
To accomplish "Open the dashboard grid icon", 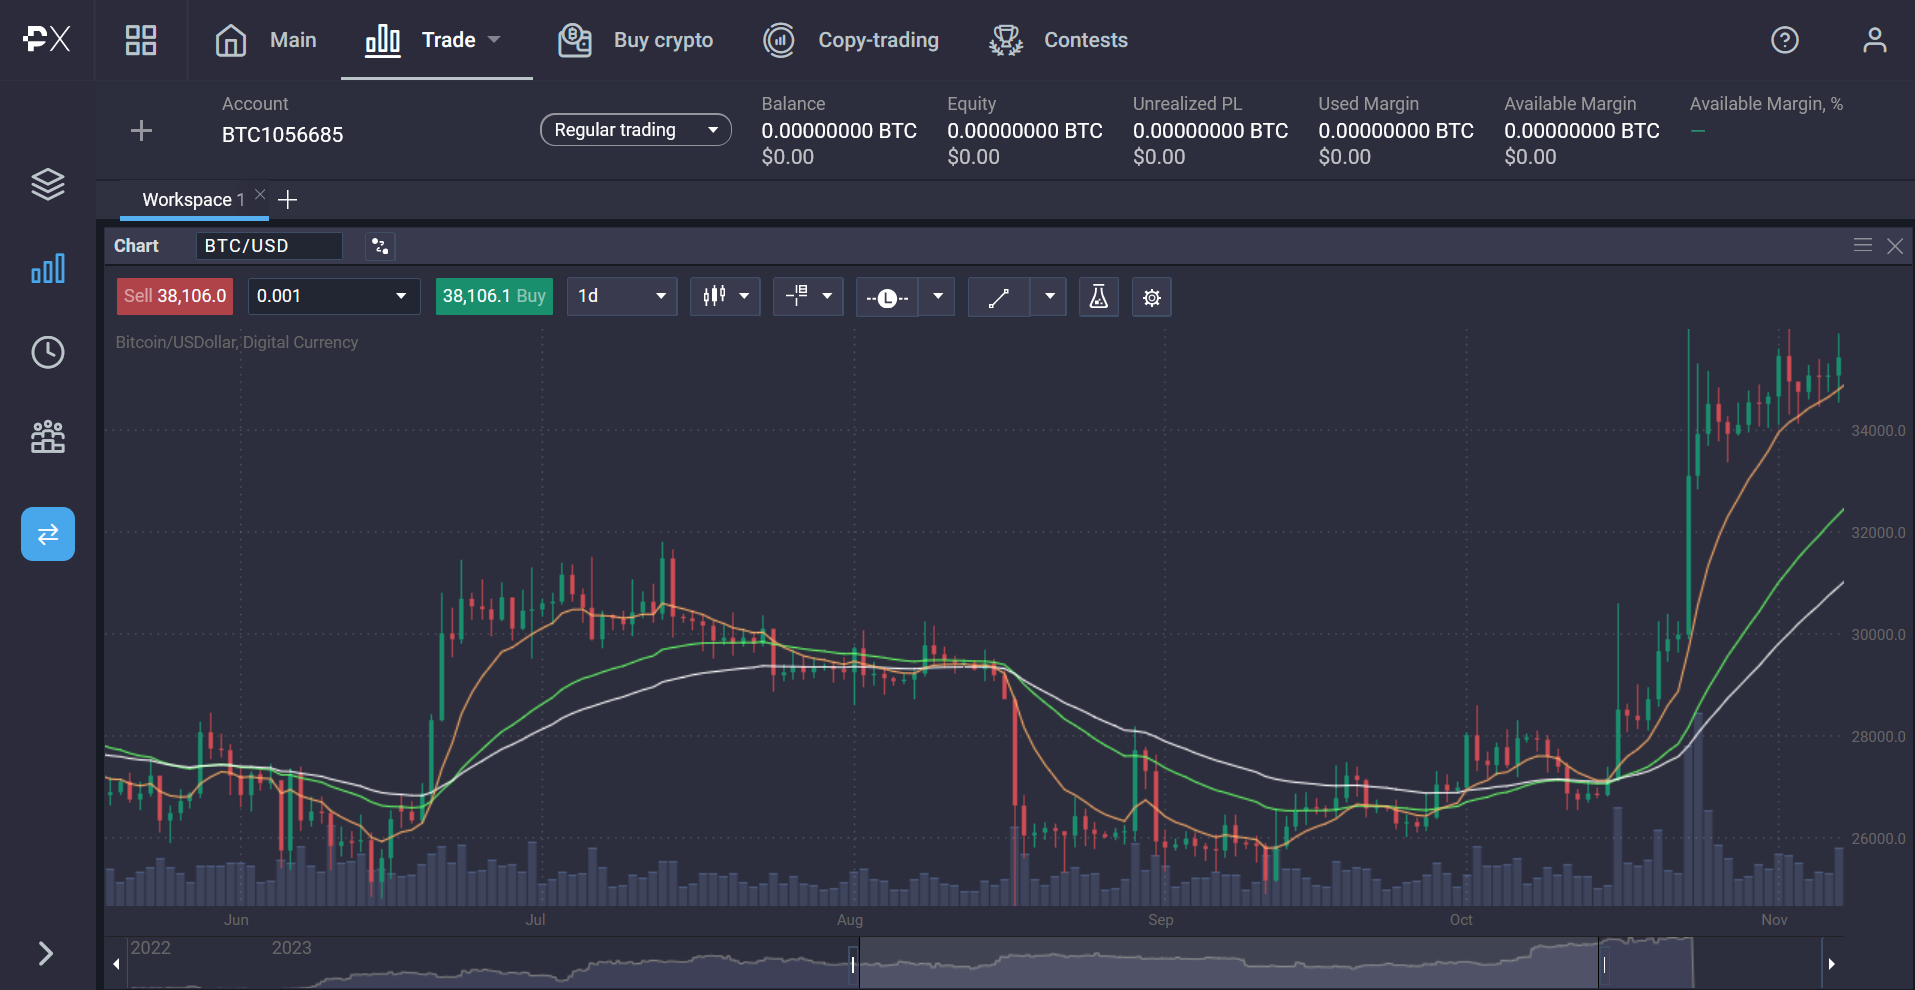I will (141, 40).
